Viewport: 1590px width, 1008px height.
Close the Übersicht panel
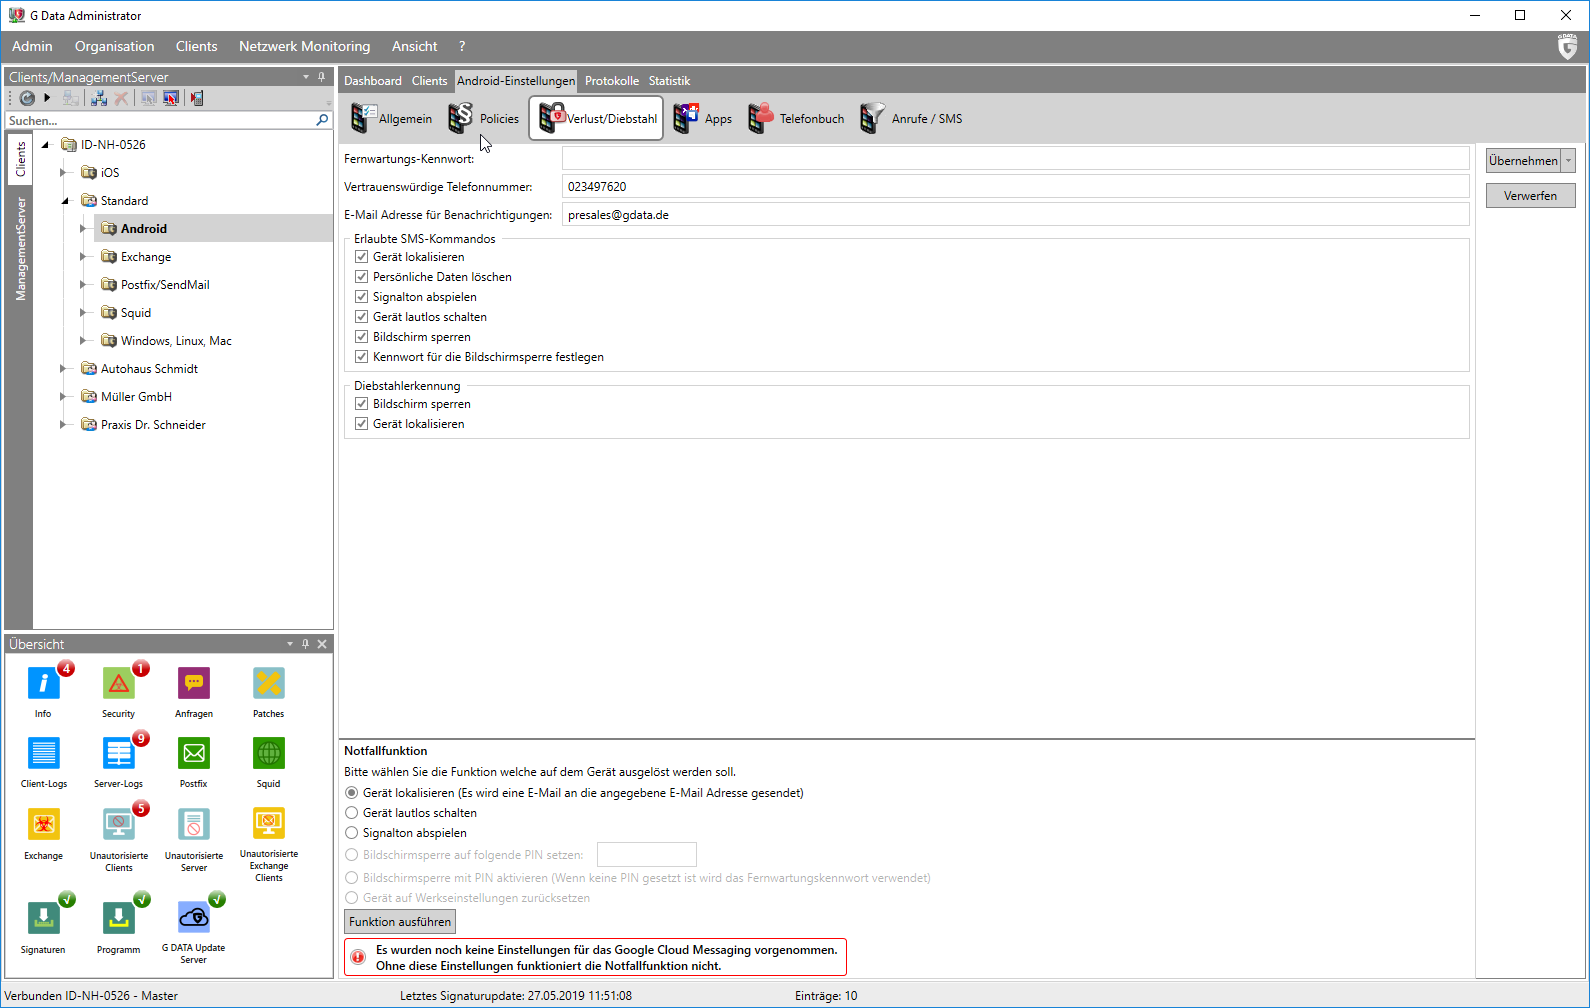click(322, 644)
